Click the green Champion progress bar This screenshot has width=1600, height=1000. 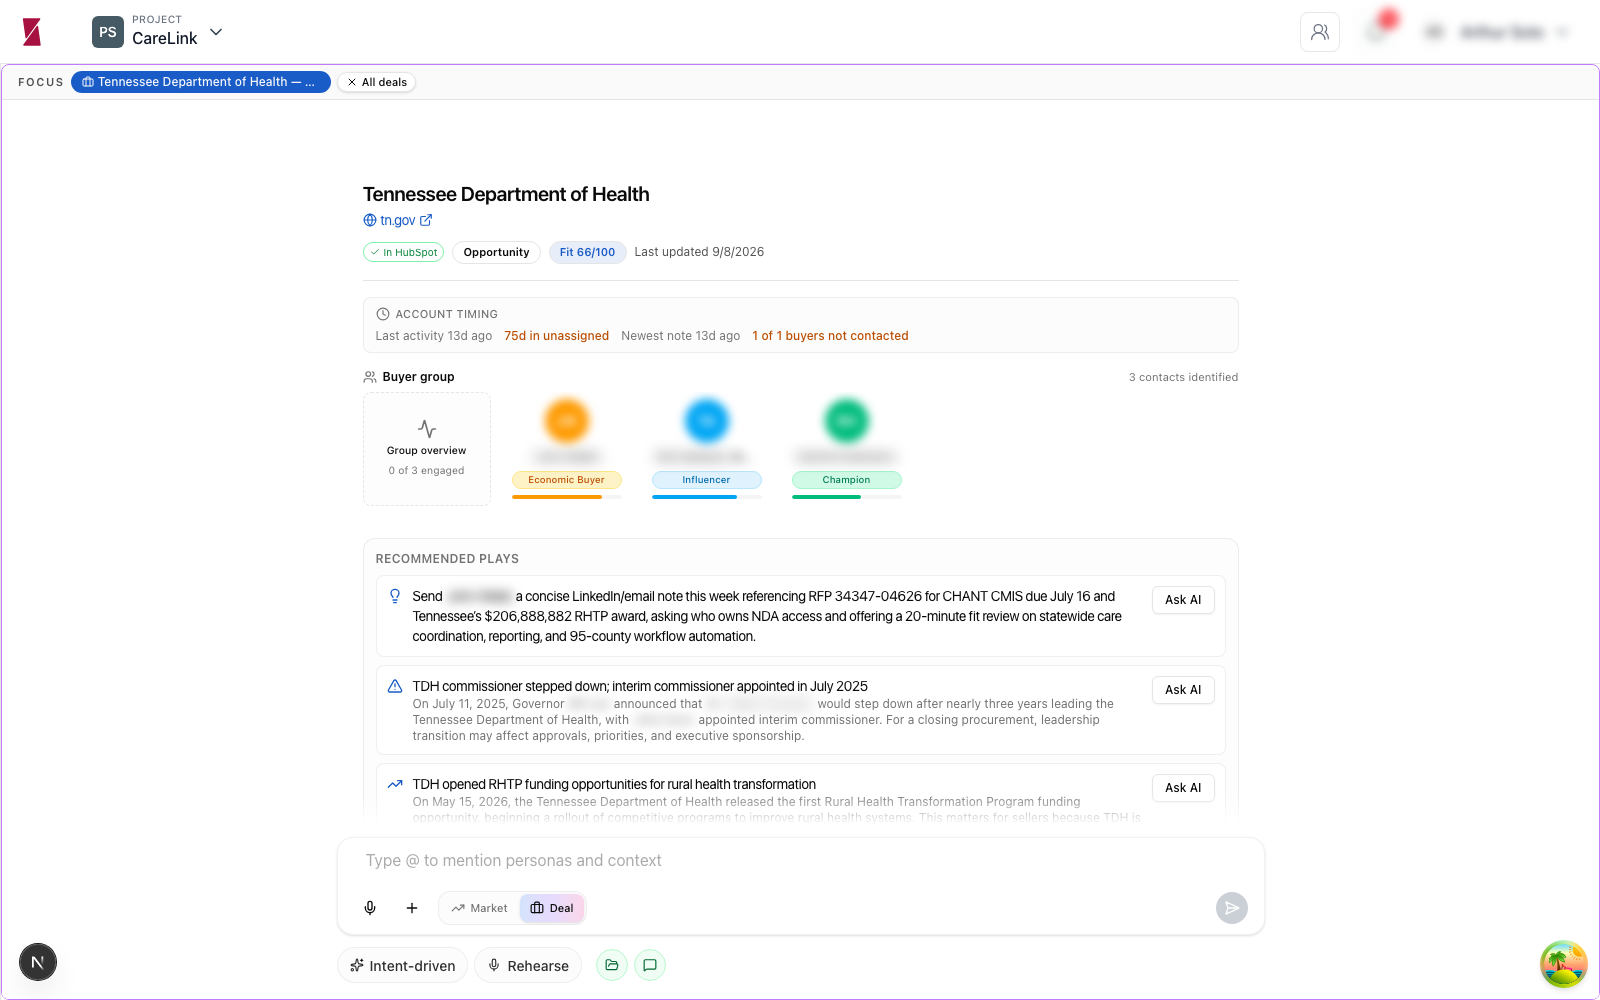[x=847, y=497]
